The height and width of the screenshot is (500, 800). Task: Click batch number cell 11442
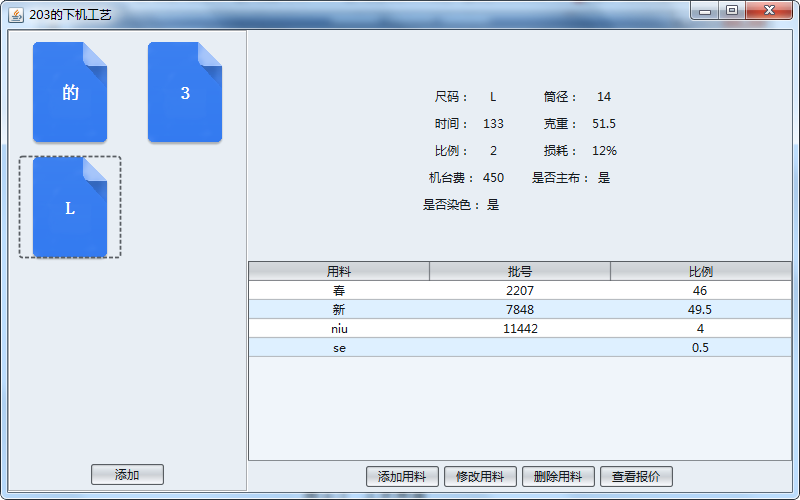click(x=520, y=329)
